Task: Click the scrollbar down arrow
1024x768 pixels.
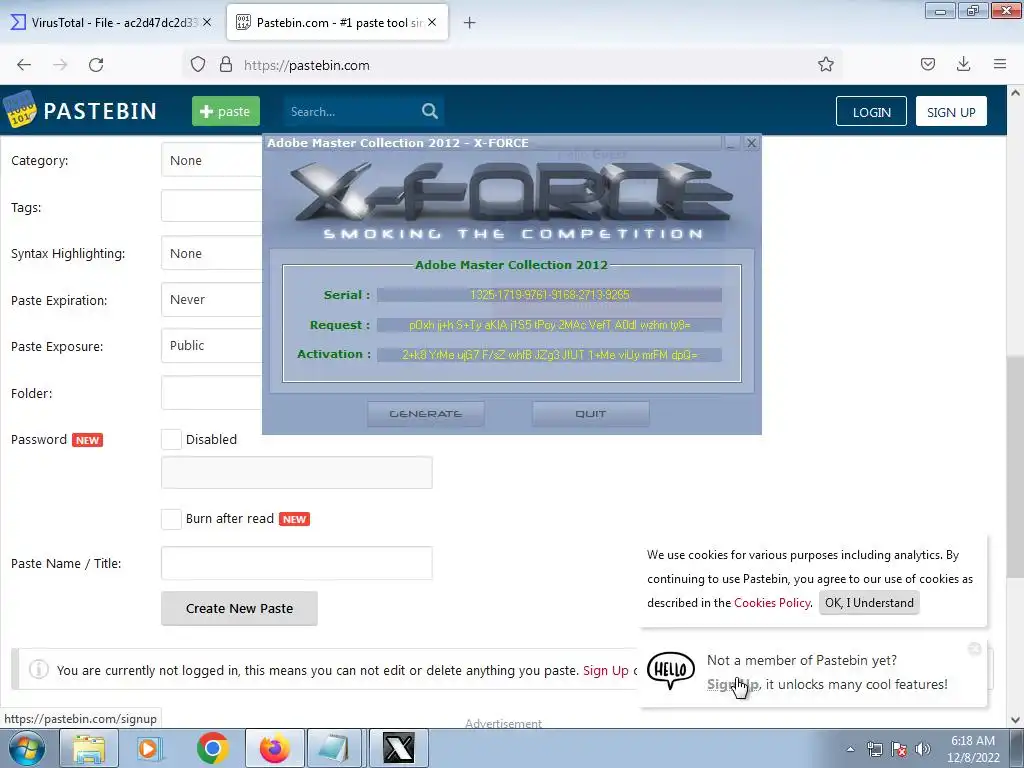Action: click(x=1015, y=720)
